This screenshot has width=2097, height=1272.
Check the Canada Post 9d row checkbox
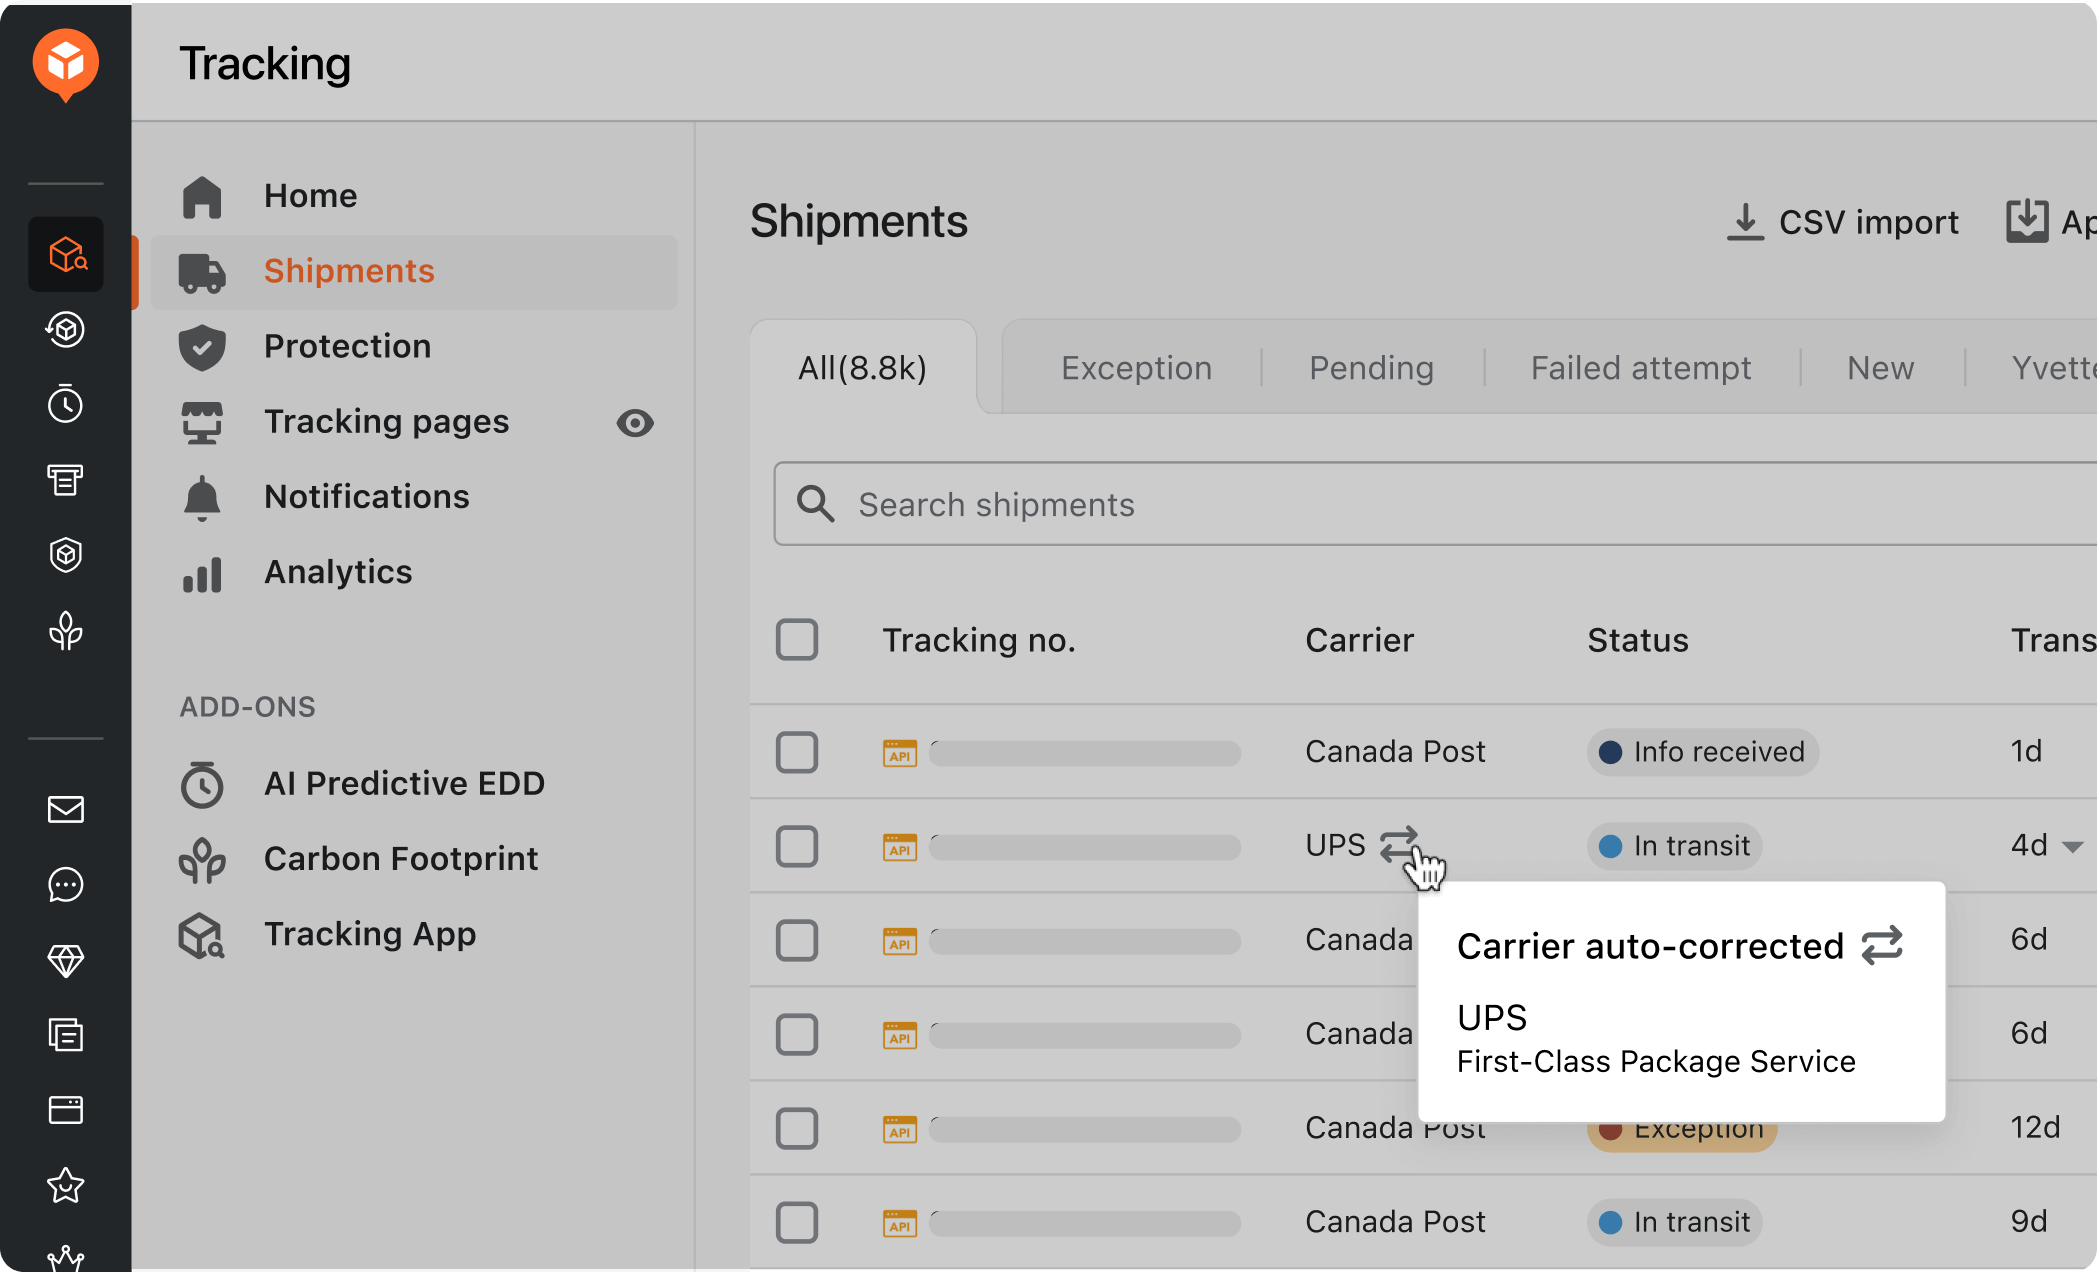(797, 1222)
